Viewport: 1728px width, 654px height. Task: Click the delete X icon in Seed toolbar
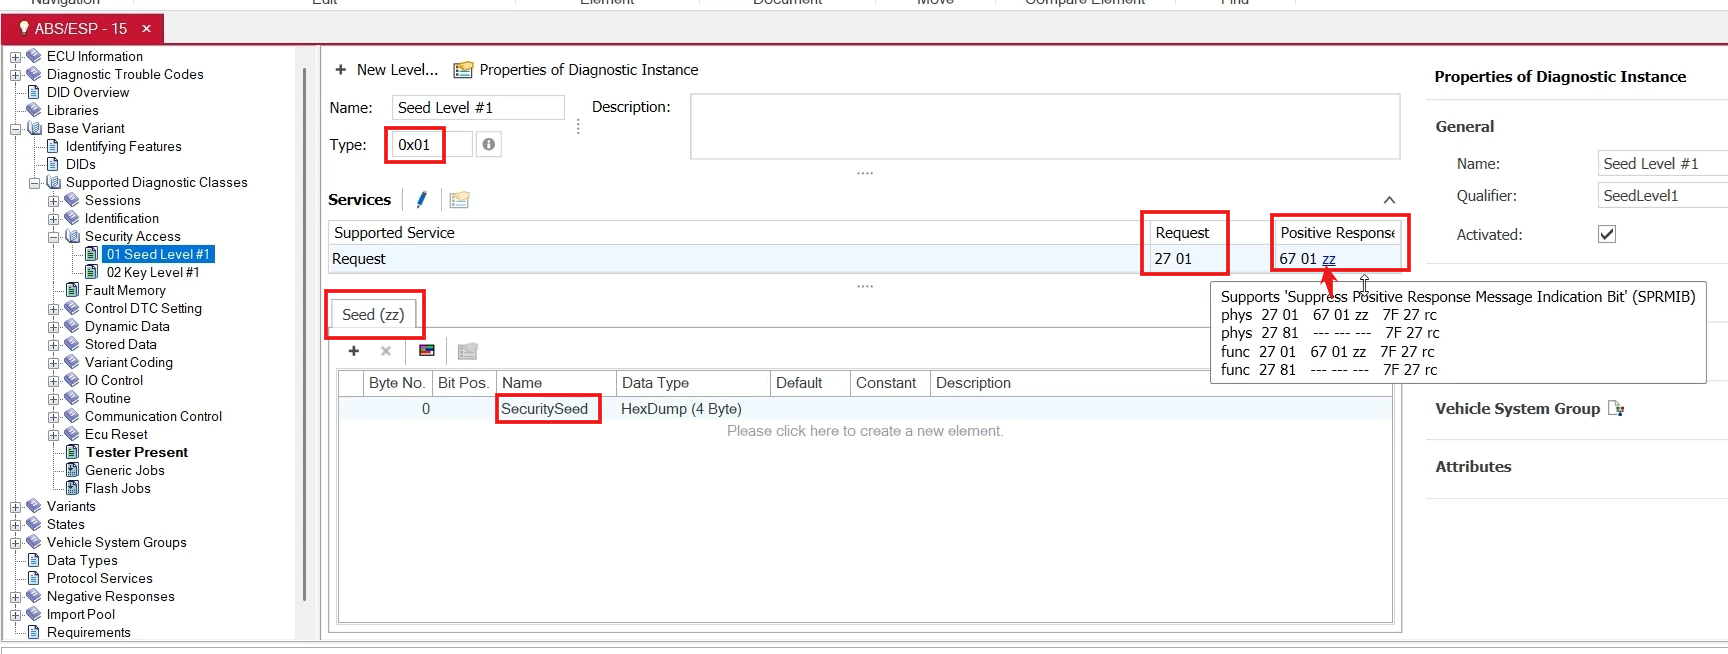(x=386, y=351)
